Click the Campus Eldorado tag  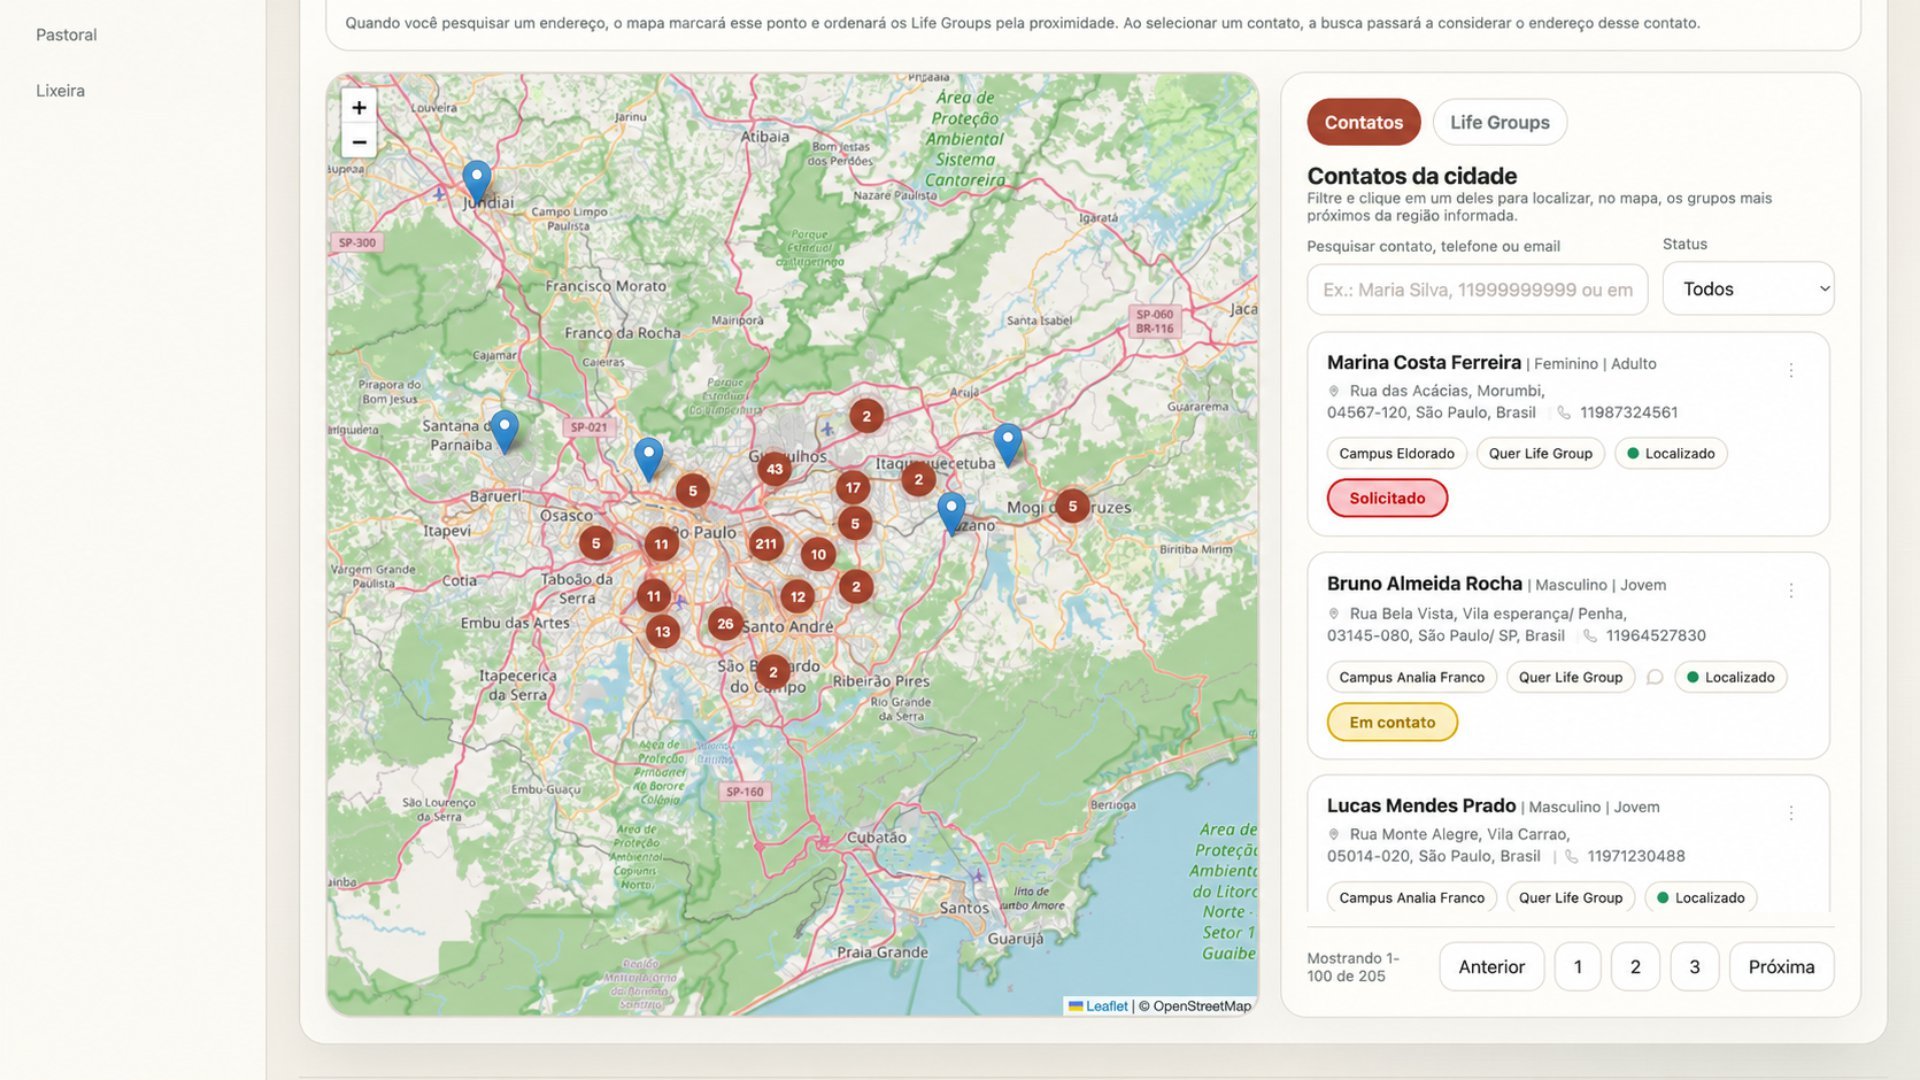tap(1396, 453)
